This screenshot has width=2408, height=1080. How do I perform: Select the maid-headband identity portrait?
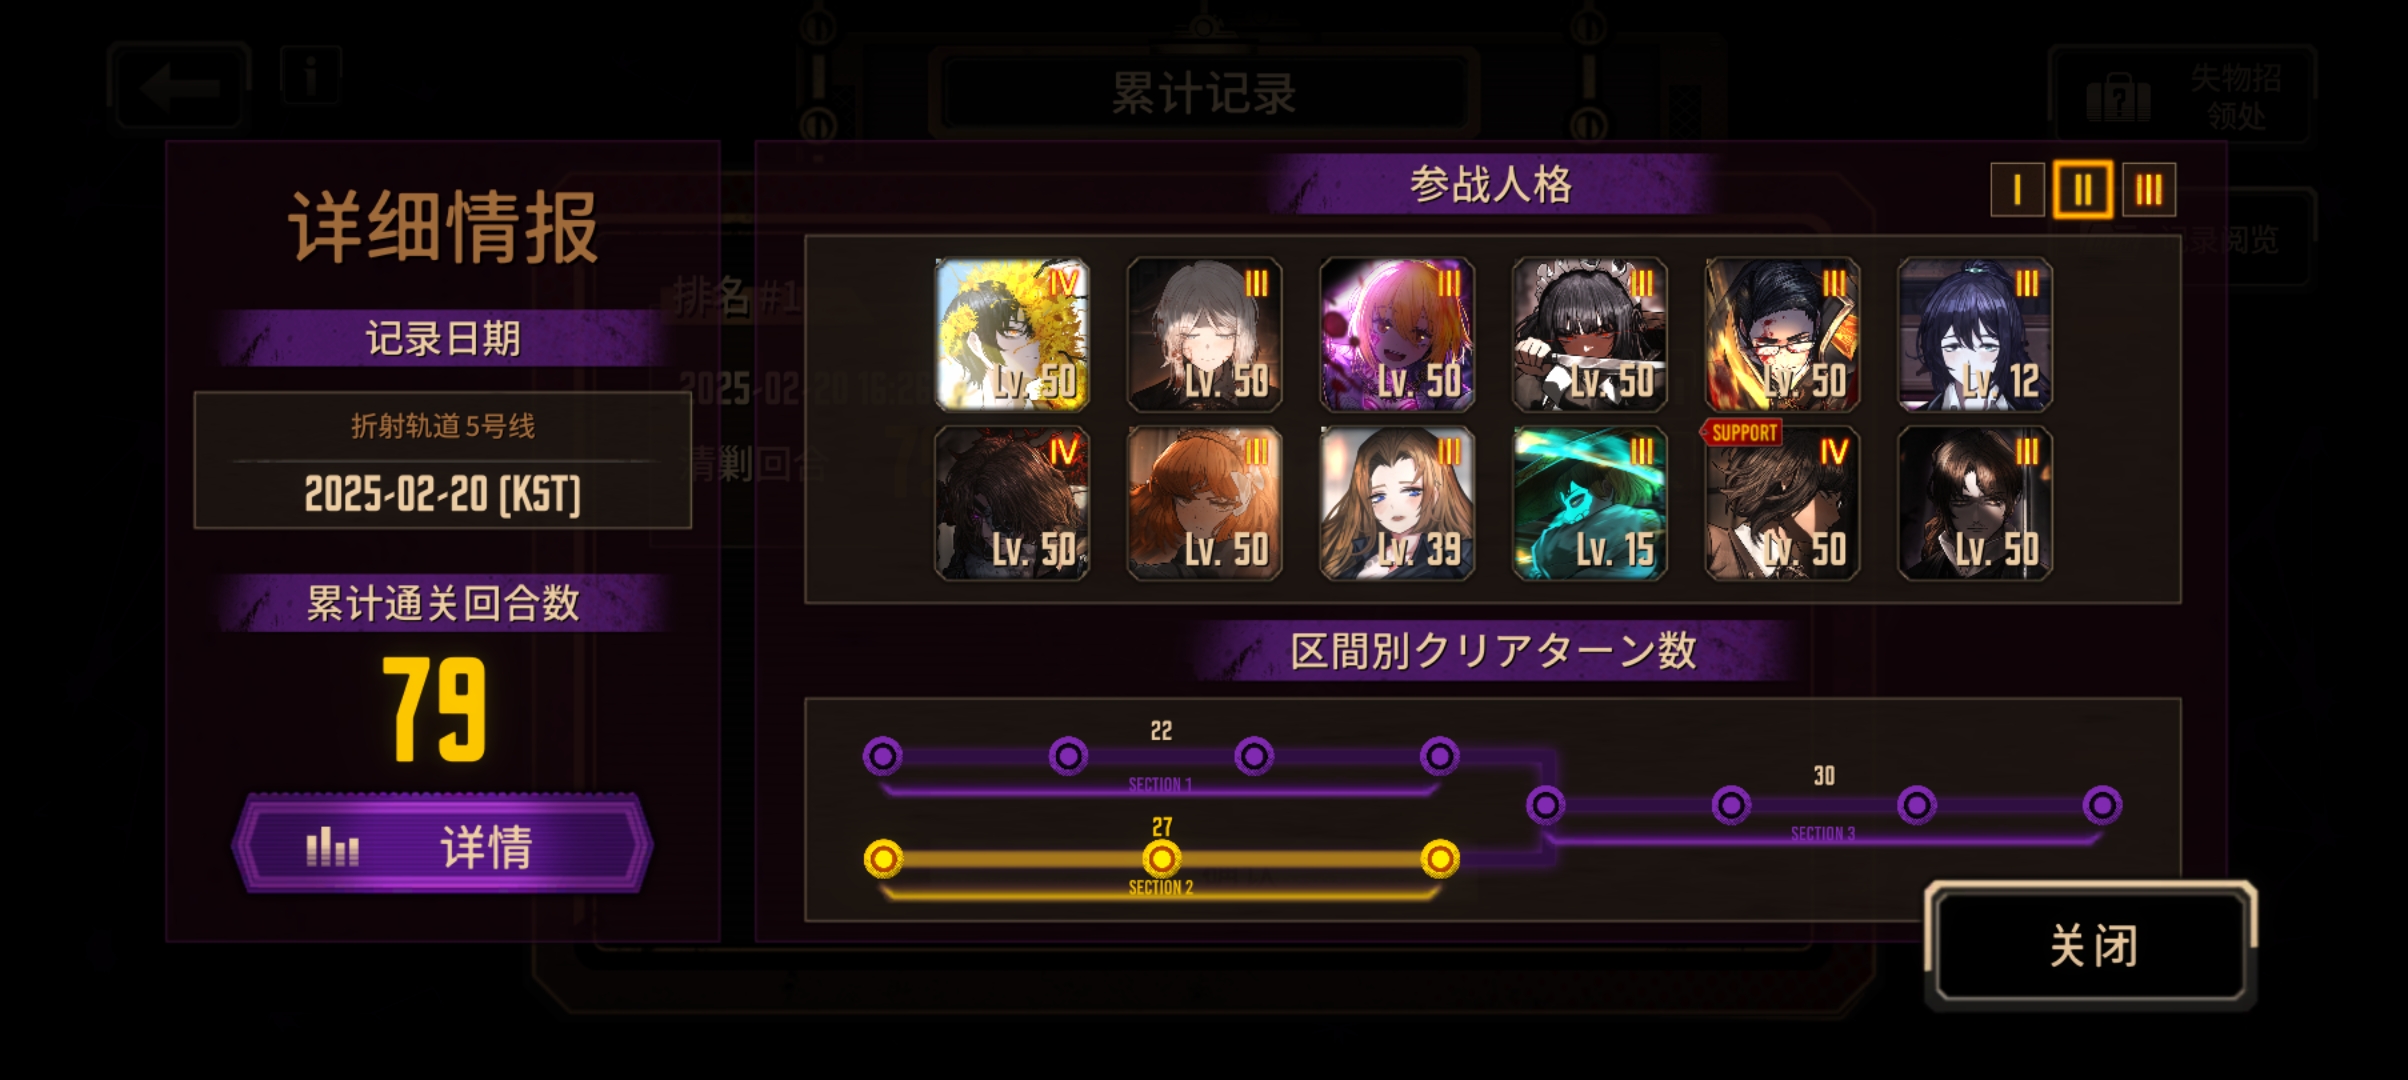click(1590, 335)
